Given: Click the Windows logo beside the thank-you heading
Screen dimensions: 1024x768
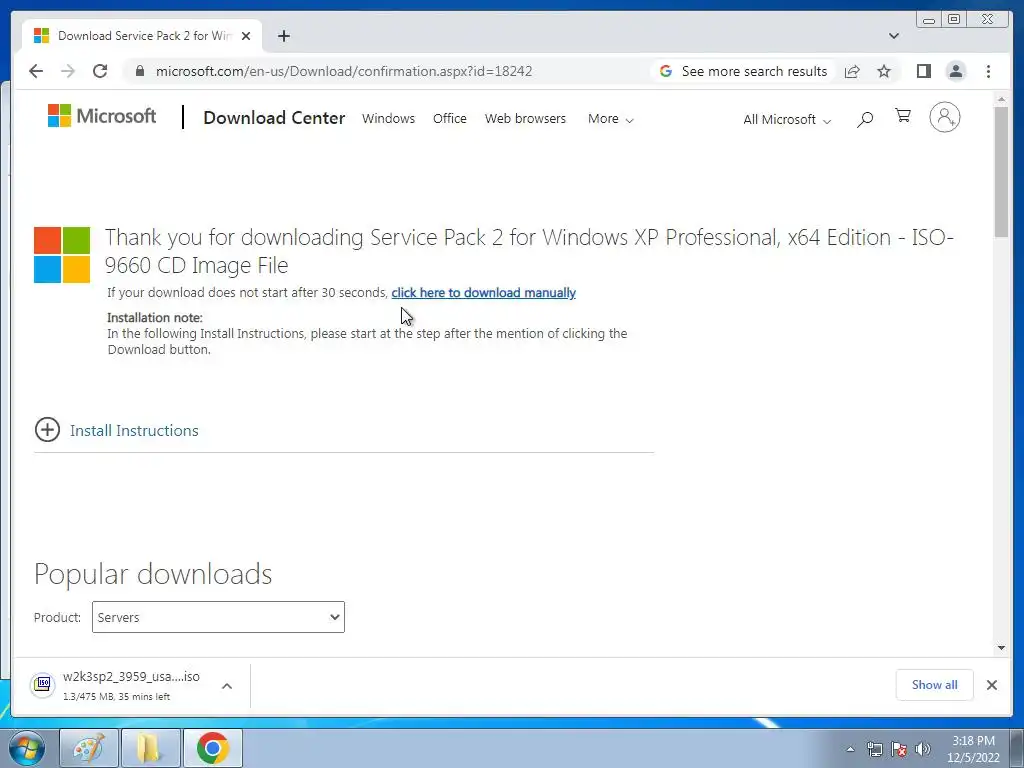Looking at the screenshot, I should coord(62,255).
